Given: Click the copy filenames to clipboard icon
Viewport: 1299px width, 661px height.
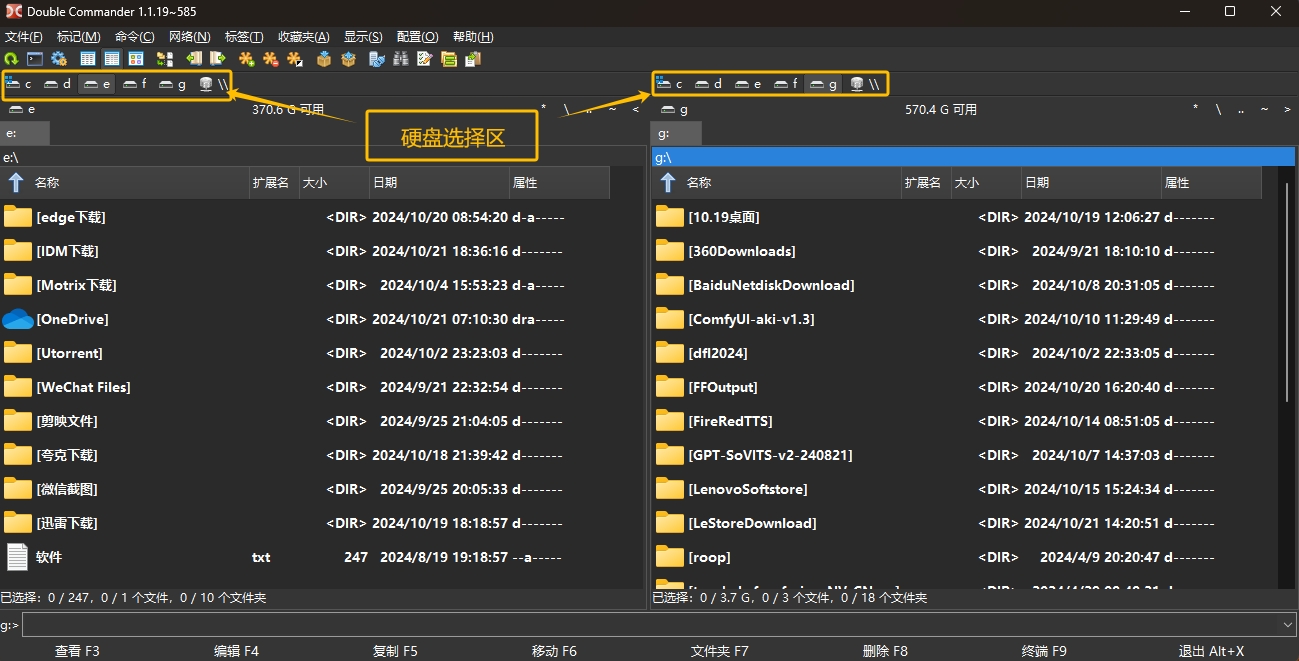Looking at the screenshot, I should click(473, 59).
